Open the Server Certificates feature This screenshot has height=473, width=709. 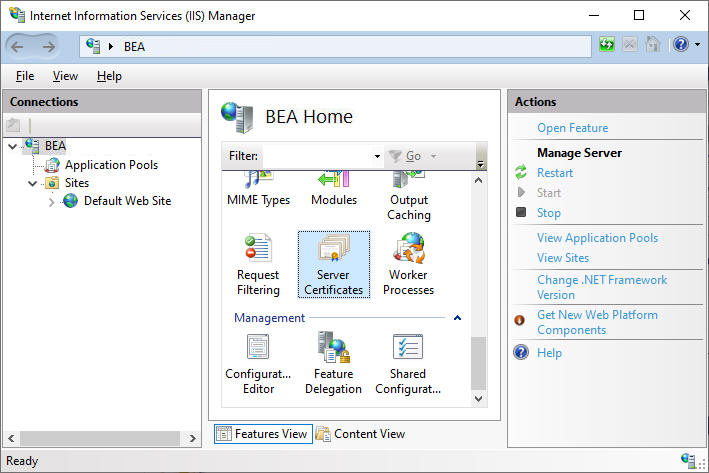click(334, 265)
